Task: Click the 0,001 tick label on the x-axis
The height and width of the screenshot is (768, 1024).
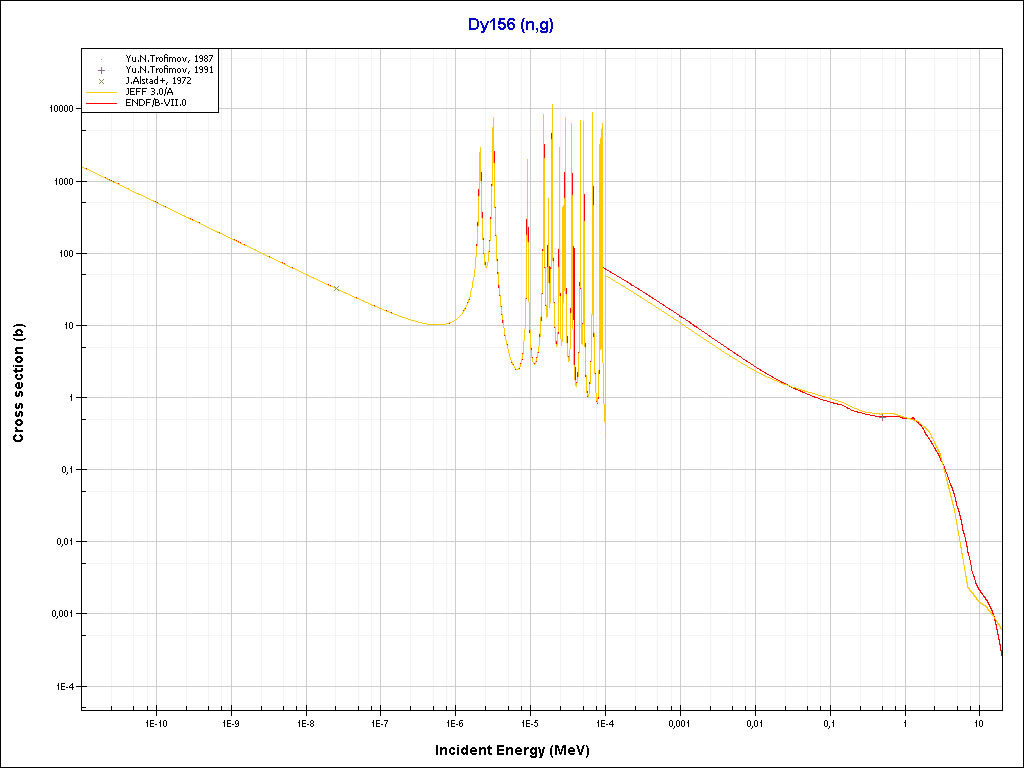Action: [679, 722]
